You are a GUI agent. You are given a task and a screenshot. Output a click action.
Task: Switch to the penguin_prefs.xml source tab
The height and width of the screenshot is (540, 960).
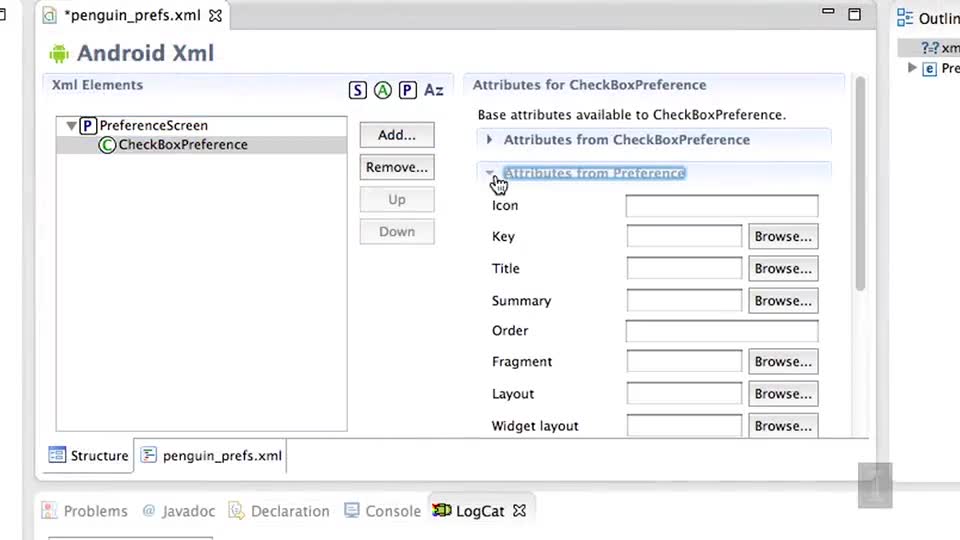tap(211, 456)
